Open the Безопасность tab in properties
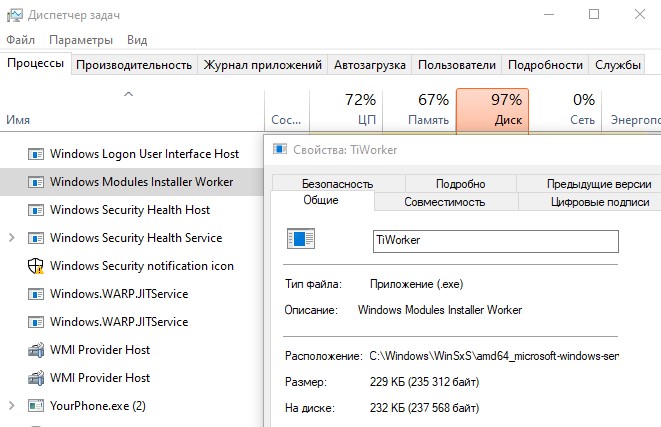 pyautogui.click(x=338, y=184)
